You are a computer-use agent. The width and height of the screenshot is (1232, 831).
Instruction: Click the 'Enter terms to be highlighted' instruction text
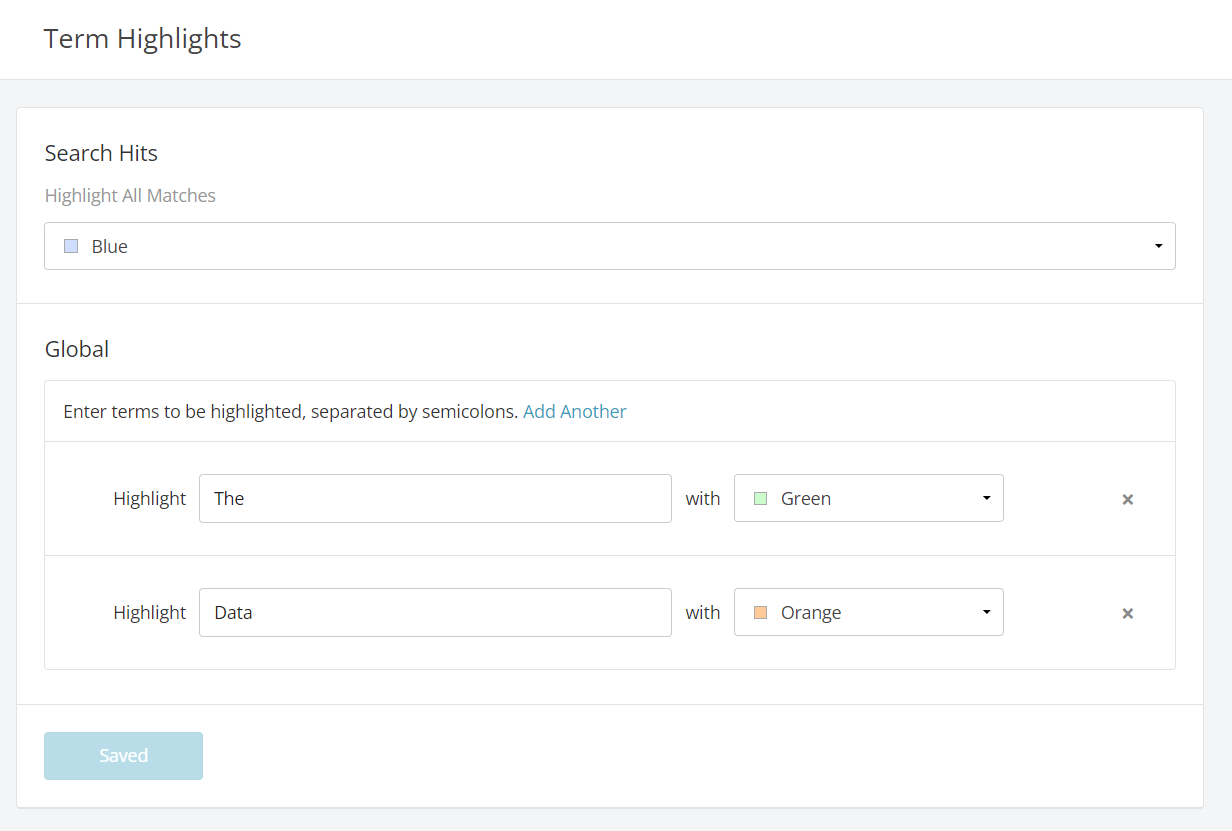point(291,411)
